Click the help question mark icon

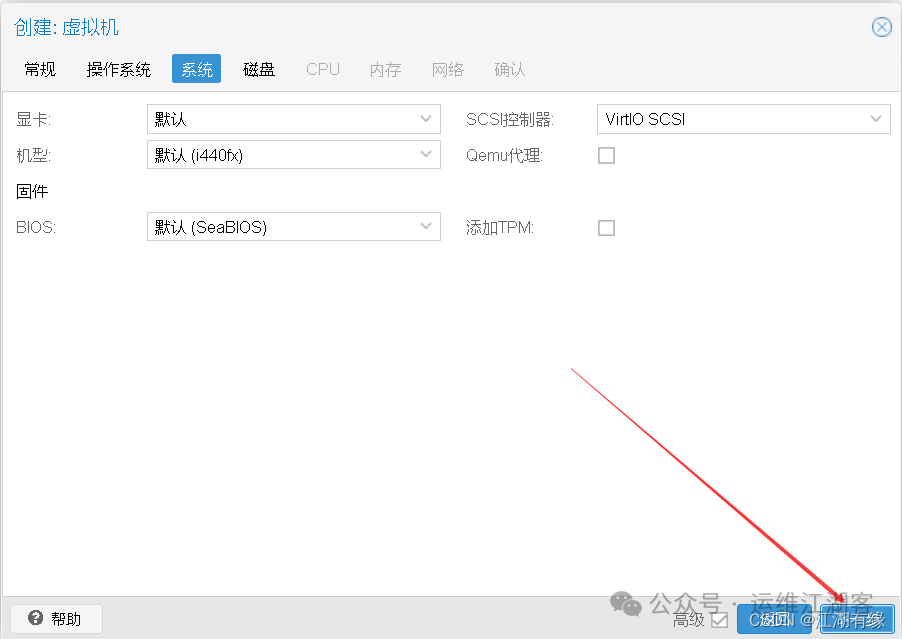point(36,618)
